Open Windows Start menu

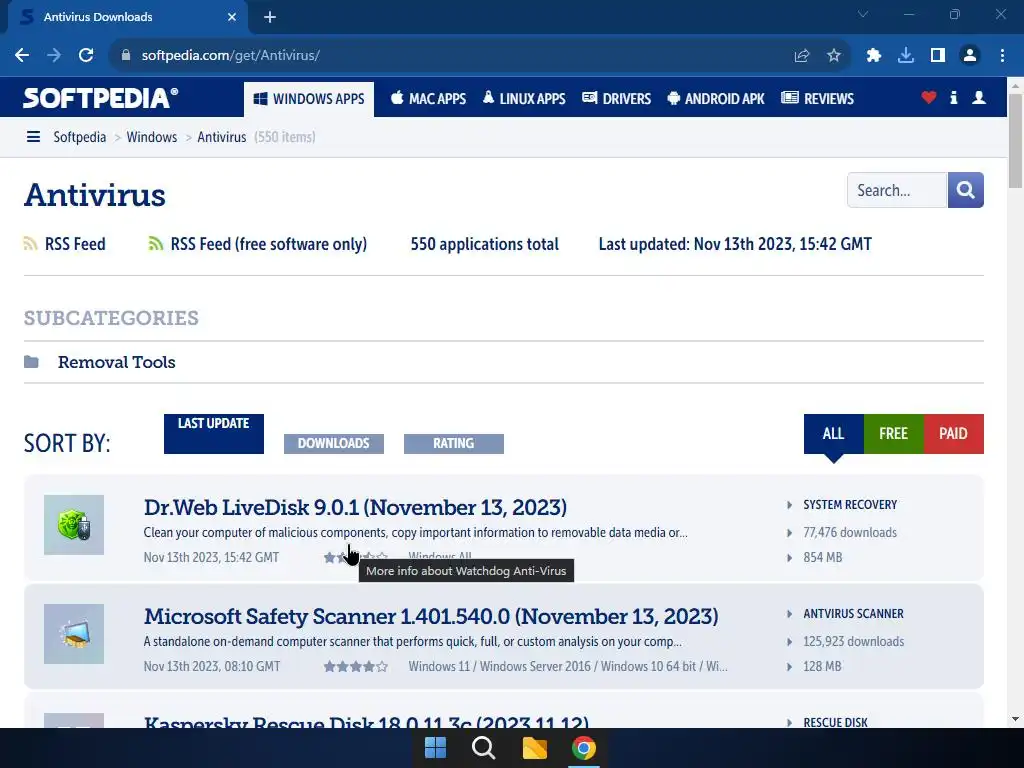tap(436, 748)
